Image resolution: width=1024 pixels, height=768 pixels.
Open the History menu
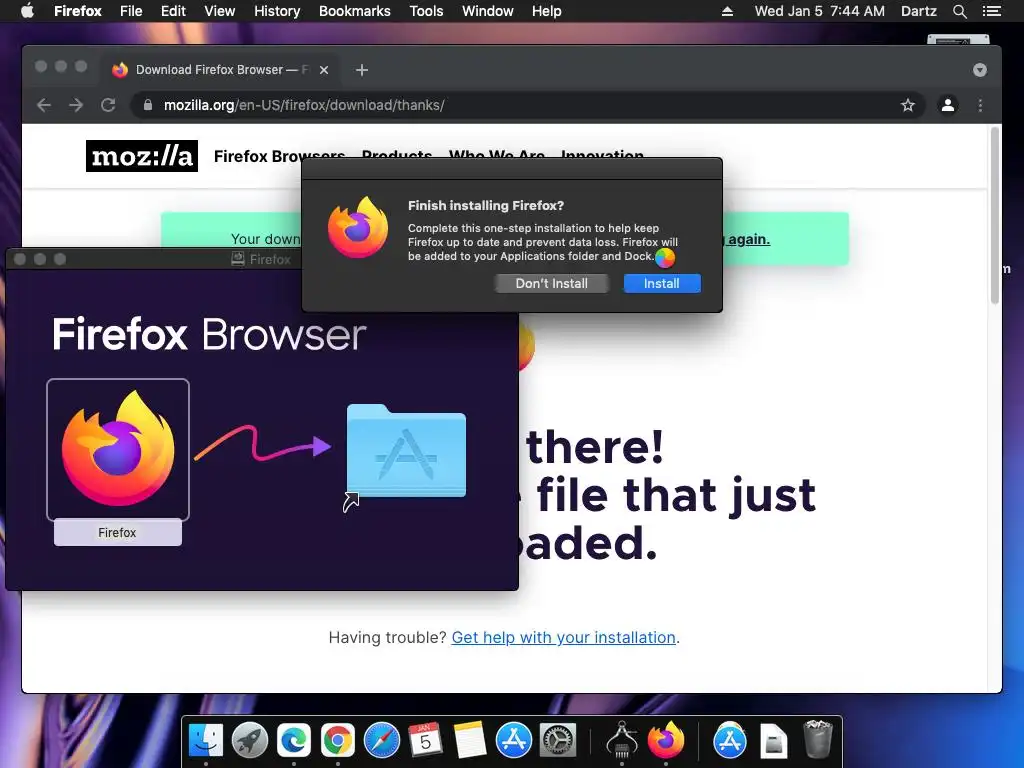277,11
